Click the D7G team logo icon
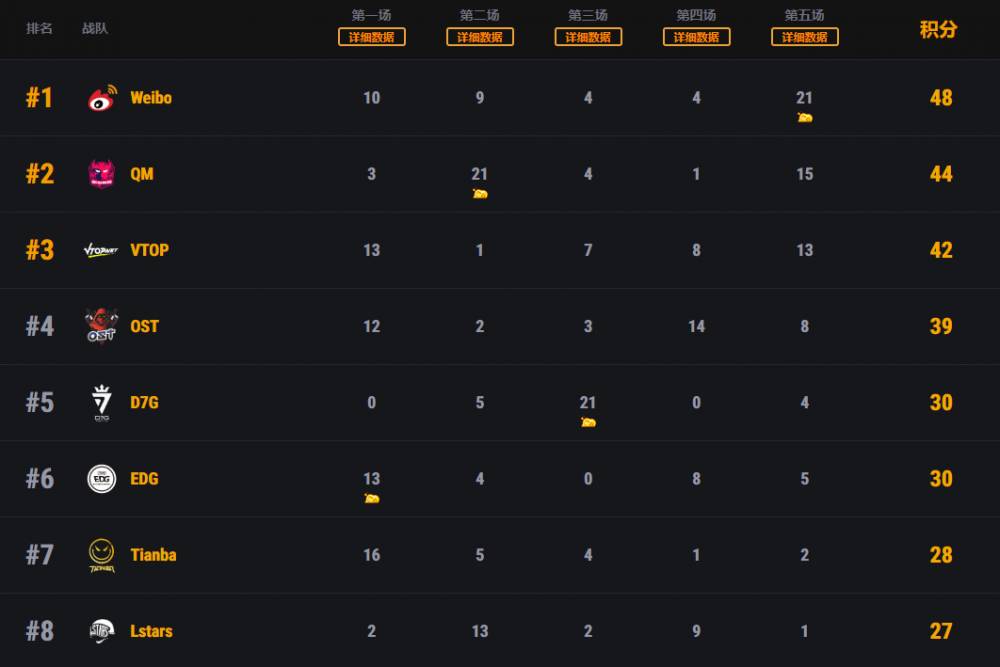 click(101, 403)
